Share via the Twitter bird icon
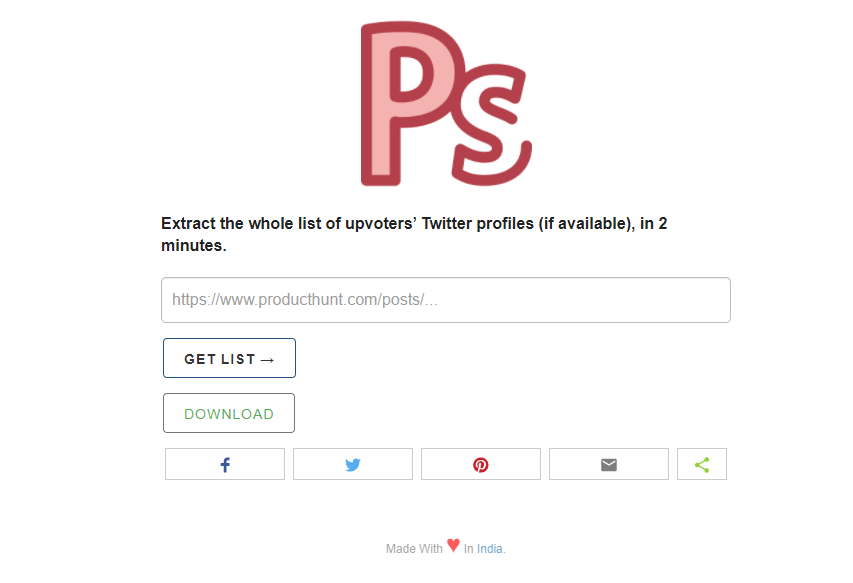Viewport: 853px width, 583px height. (x=353, y=465)
